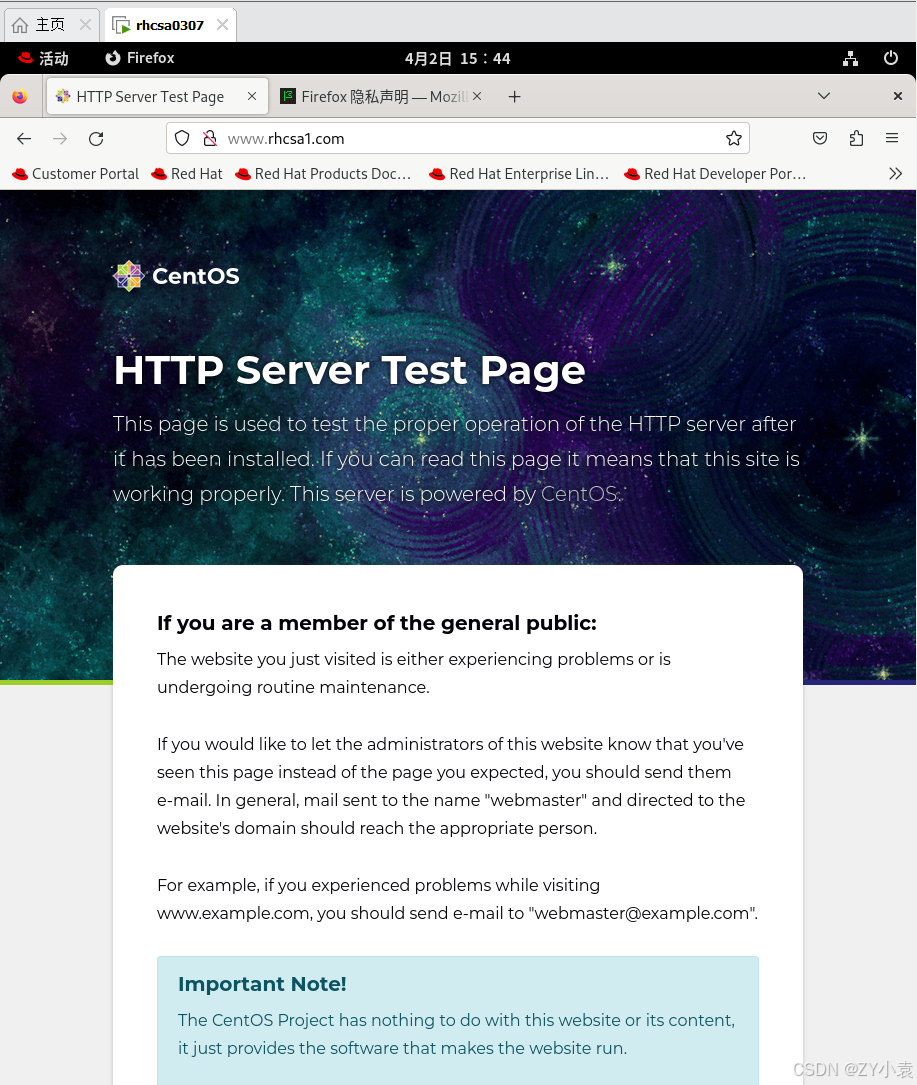Click the www.rhcsa1.com address field

click(457, 138)
